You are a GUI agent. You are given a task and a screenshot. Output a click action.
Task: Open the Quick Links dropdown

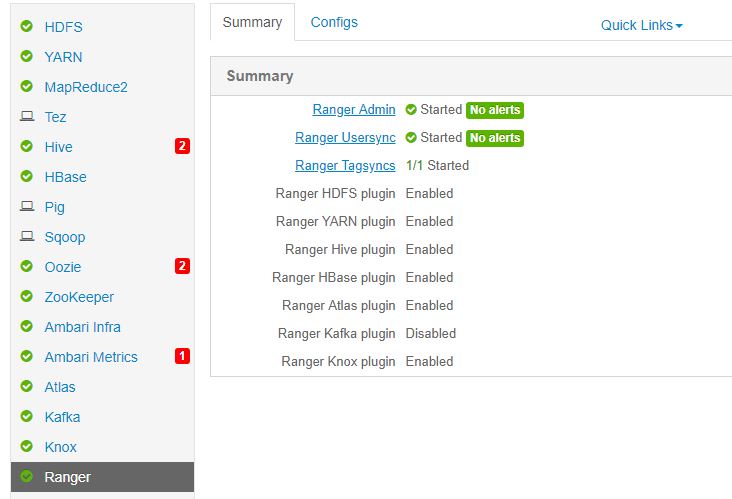[x=641, y=25]
